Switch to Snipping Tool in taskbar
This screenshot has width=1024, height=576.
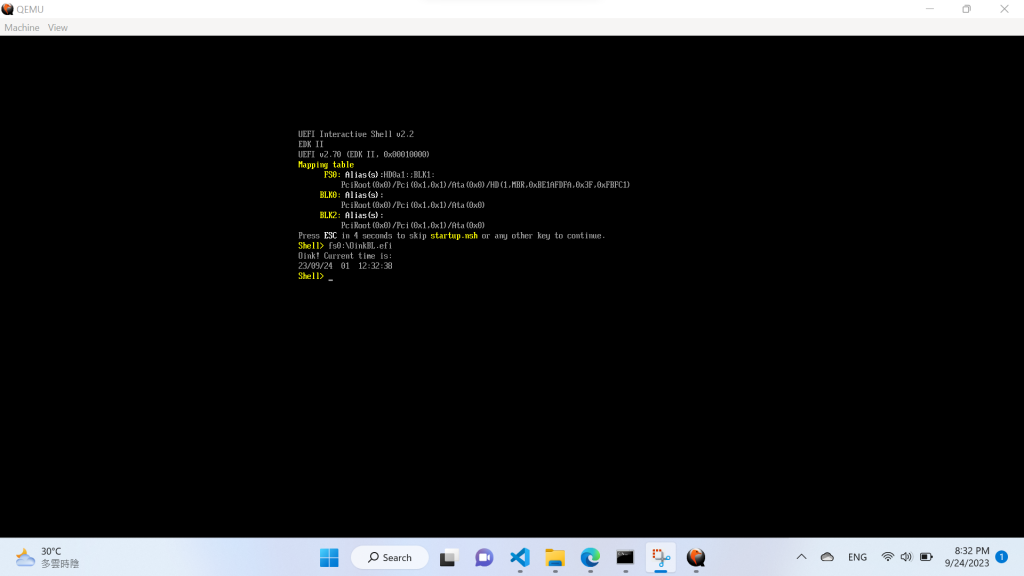point(661,558)
